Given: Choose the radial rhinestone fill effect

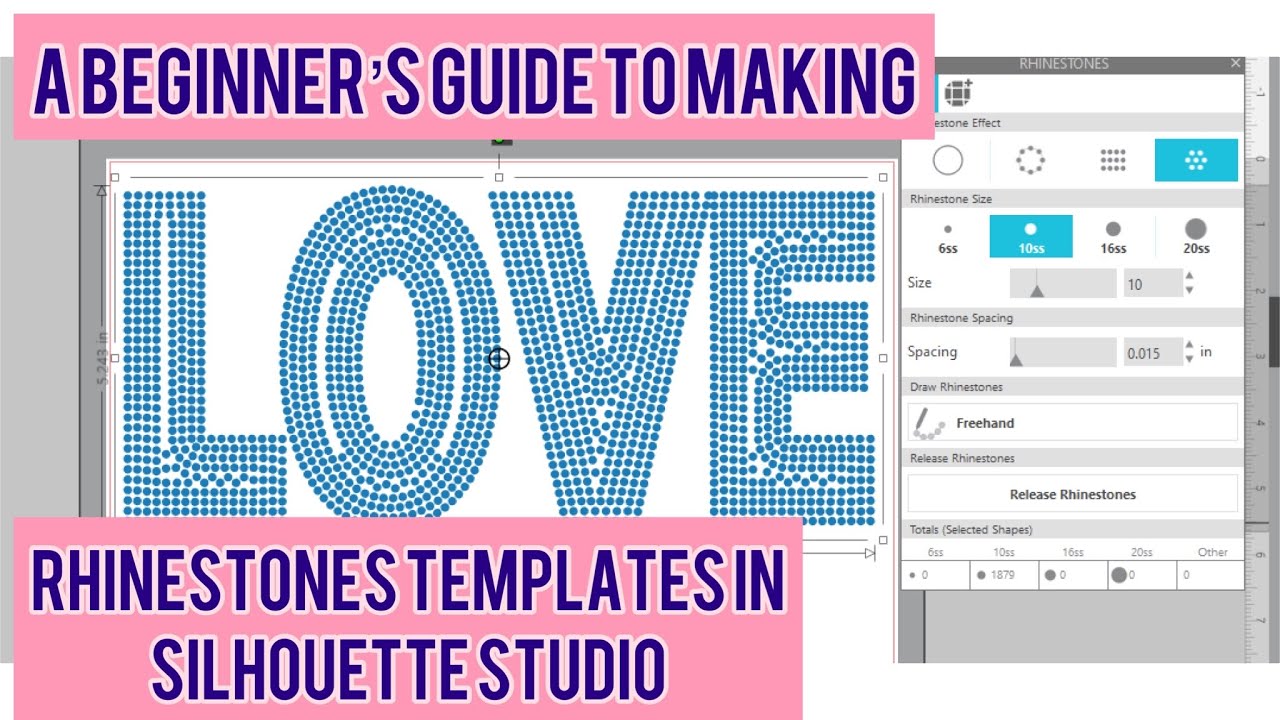Looking at the screenshot, I should tap(1196, 160).
